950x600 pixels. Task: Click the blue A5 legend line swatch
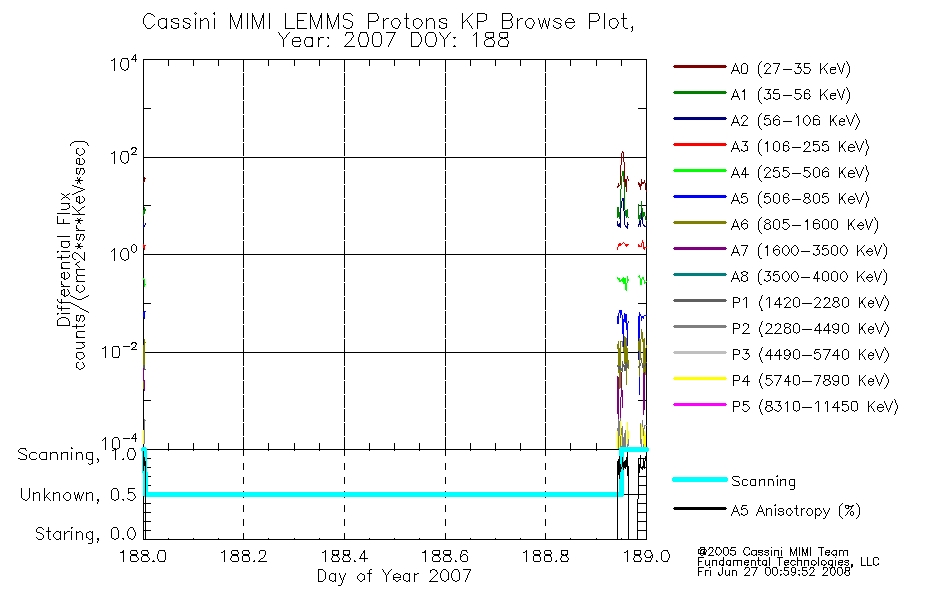pyautogui.click(x=699, y=197)
